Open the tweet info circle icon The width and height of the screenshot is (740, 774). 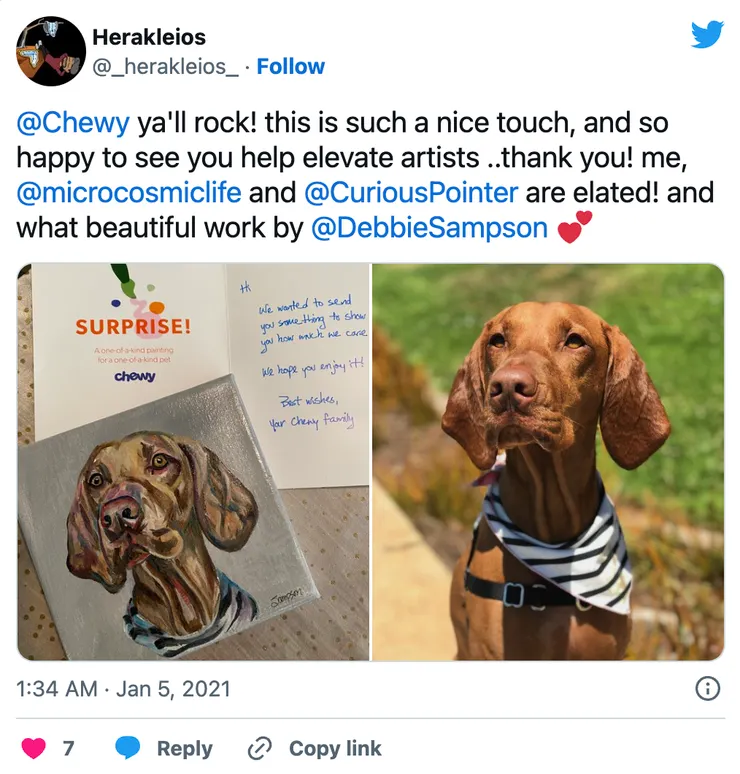[x=707, y=689]
